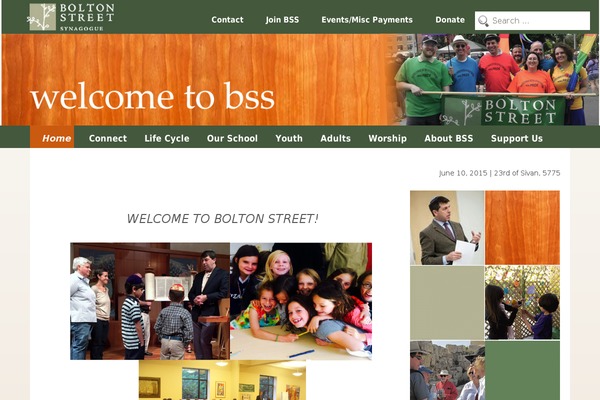Image resolution: width=600 pixels, height=400 pixels.
Task: Click the children at lattice photo
Action: click(522, 302)
